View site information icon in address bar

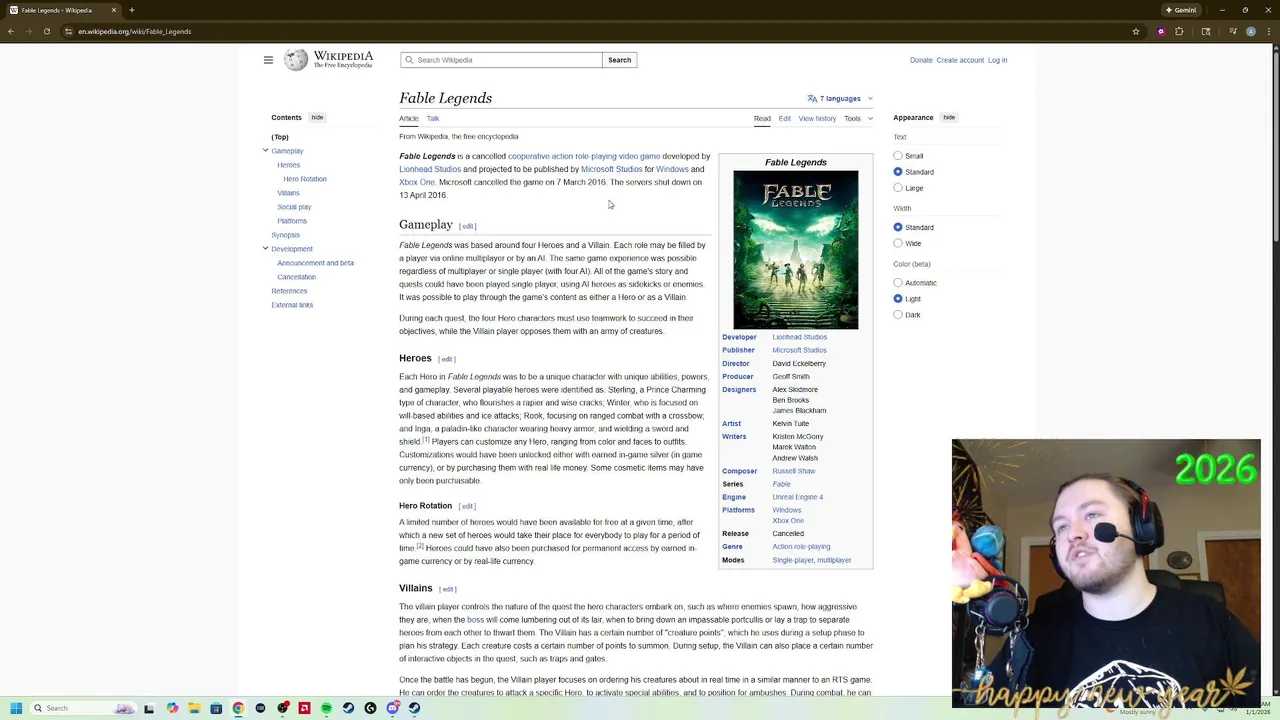(x=68, y=31)
